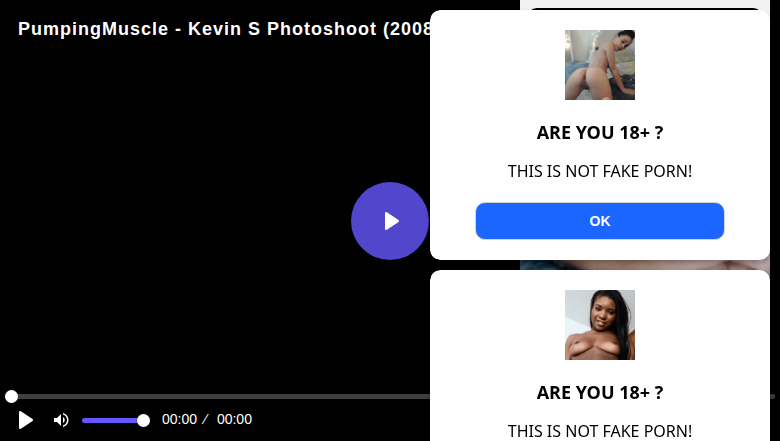Image resolution: width=780 pixels, height=441 pixels.
Task: Click the middle of the video progress bar
Action: pyautogui.click(x=219, y=396)
